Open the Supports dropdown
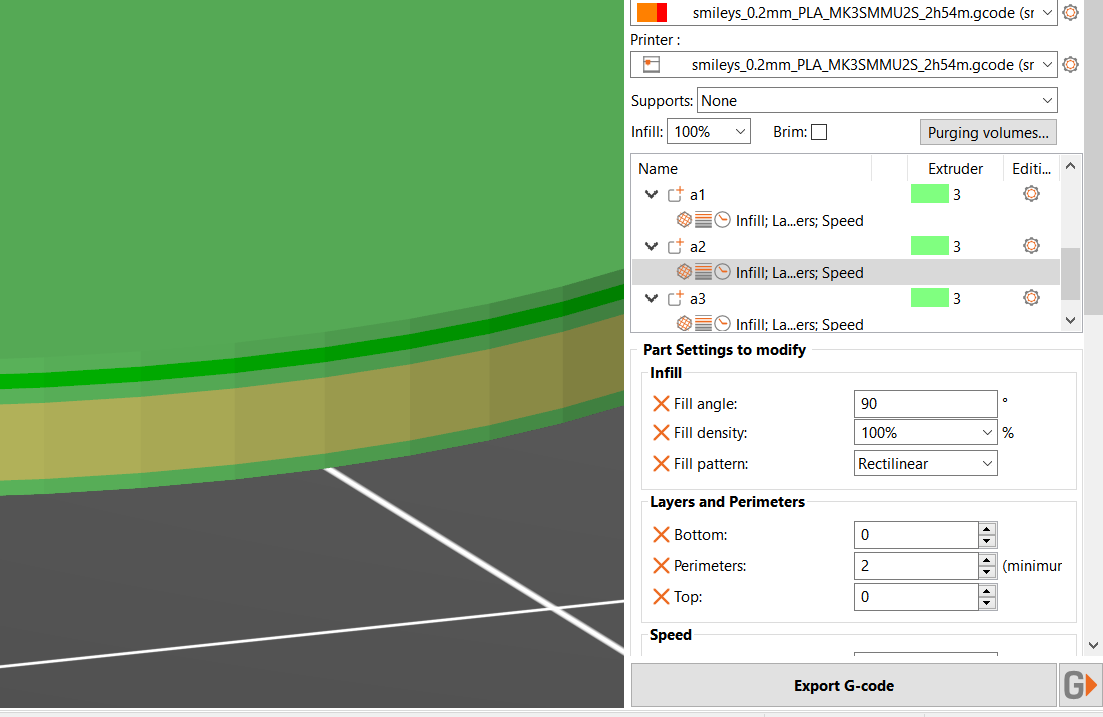This screenshot has width=1103, height=717. pos(876,101)
